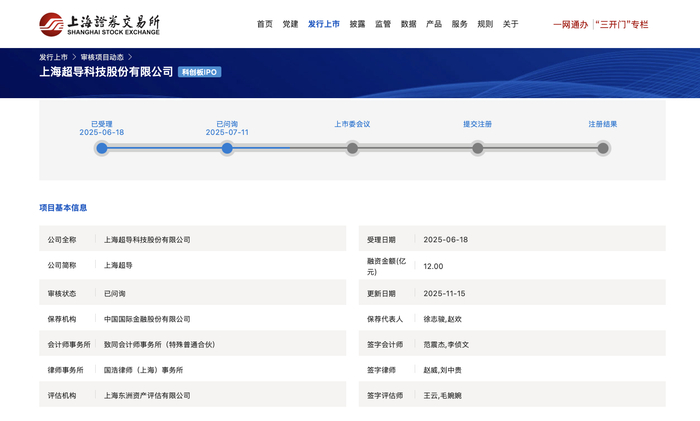The image size is (700, 421).
Task: Click the 保荐代表人 names value
Action: click(x=442, y=319)
